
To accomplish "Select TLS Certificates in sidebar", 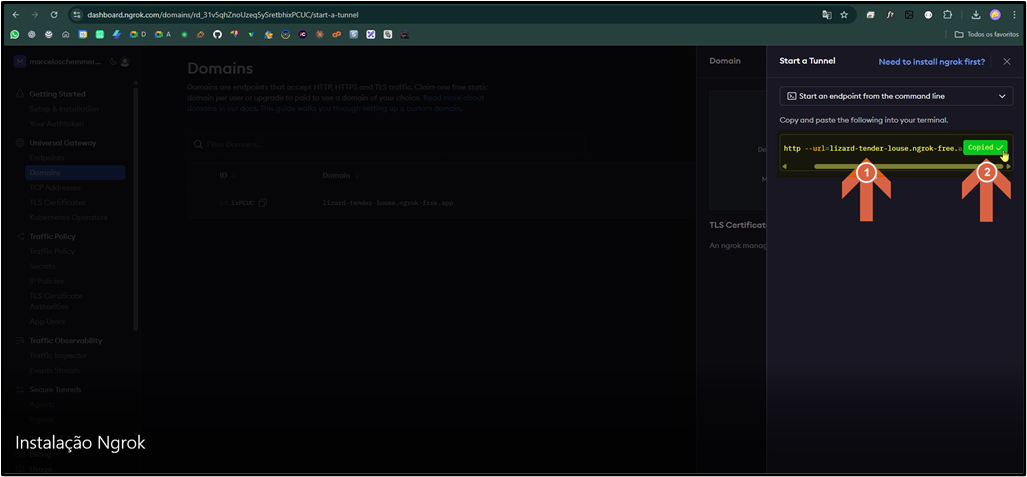I will coord(58,202).
